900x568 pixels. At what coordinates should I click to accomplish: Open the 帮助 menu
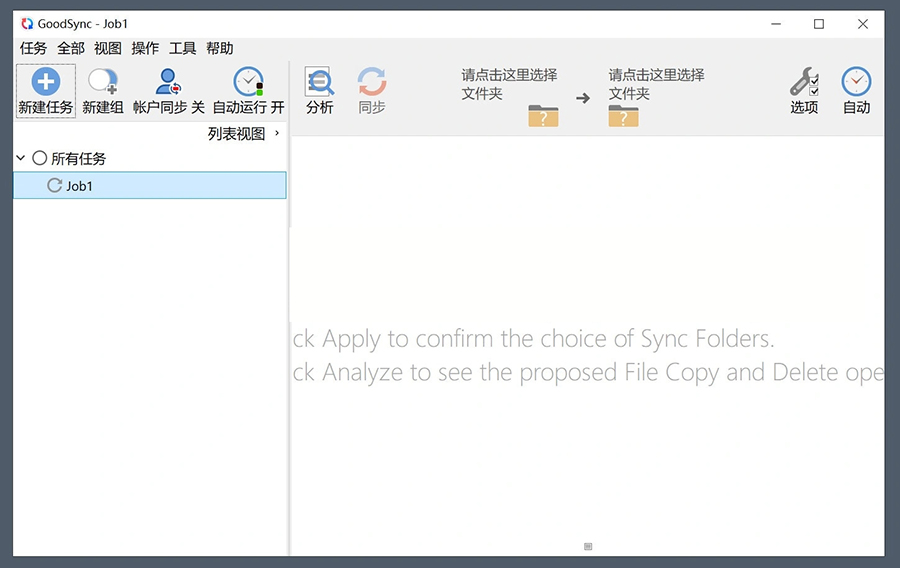coord(220,48)
